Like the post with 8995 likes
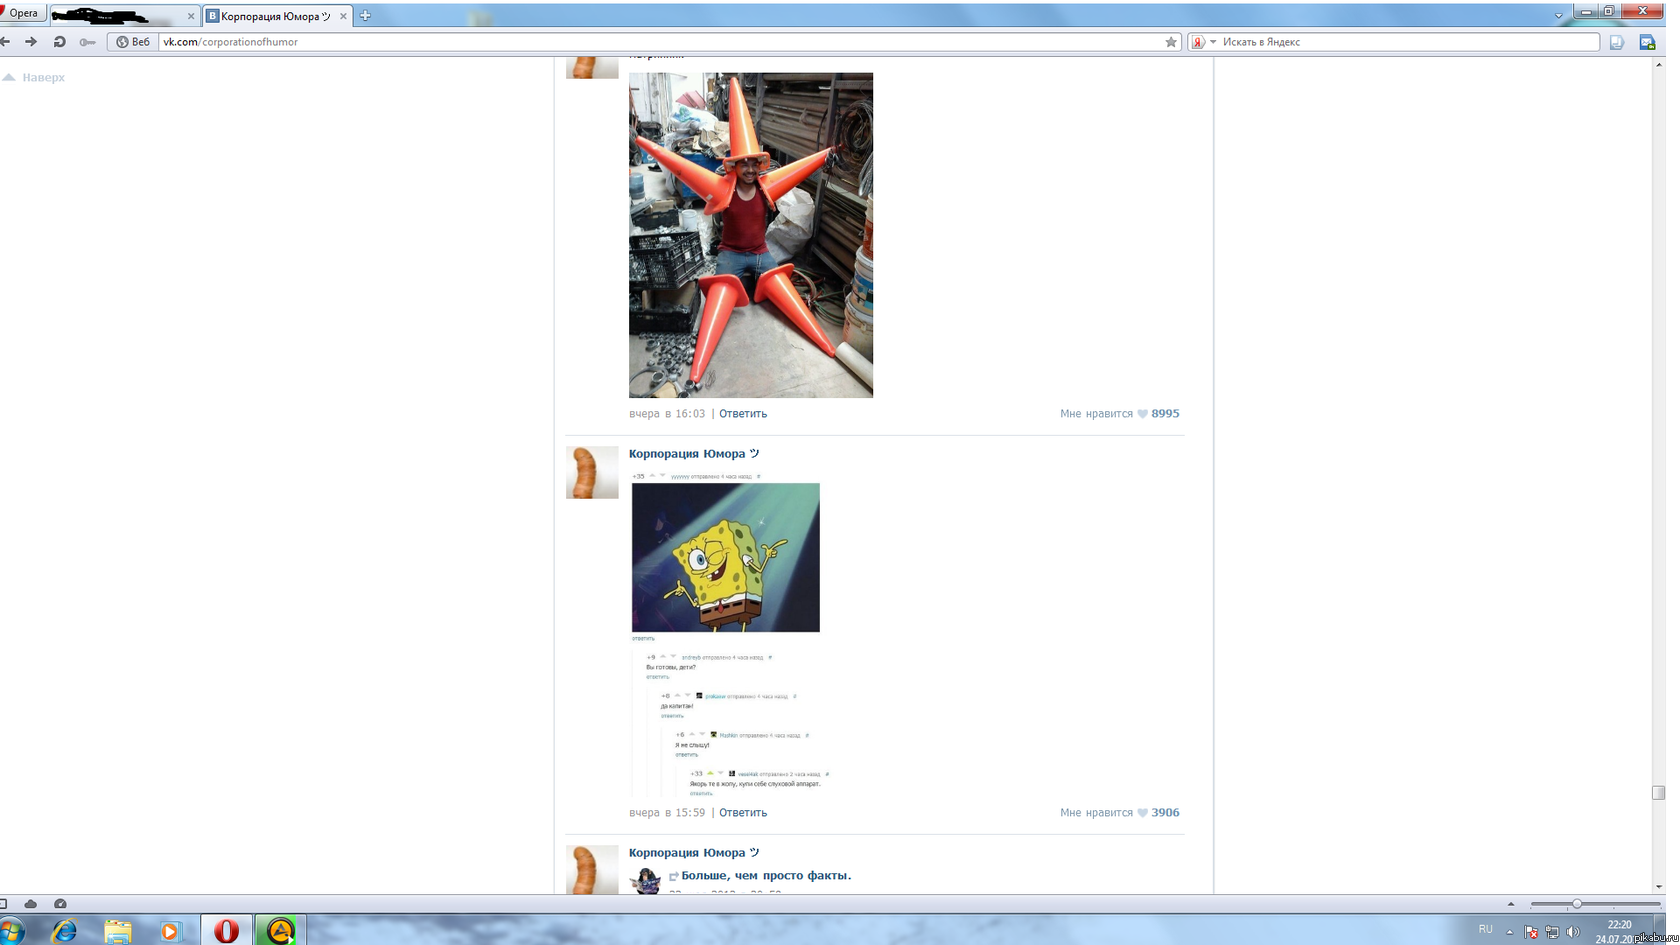The image size is (1680, 945). (1120, 413)
